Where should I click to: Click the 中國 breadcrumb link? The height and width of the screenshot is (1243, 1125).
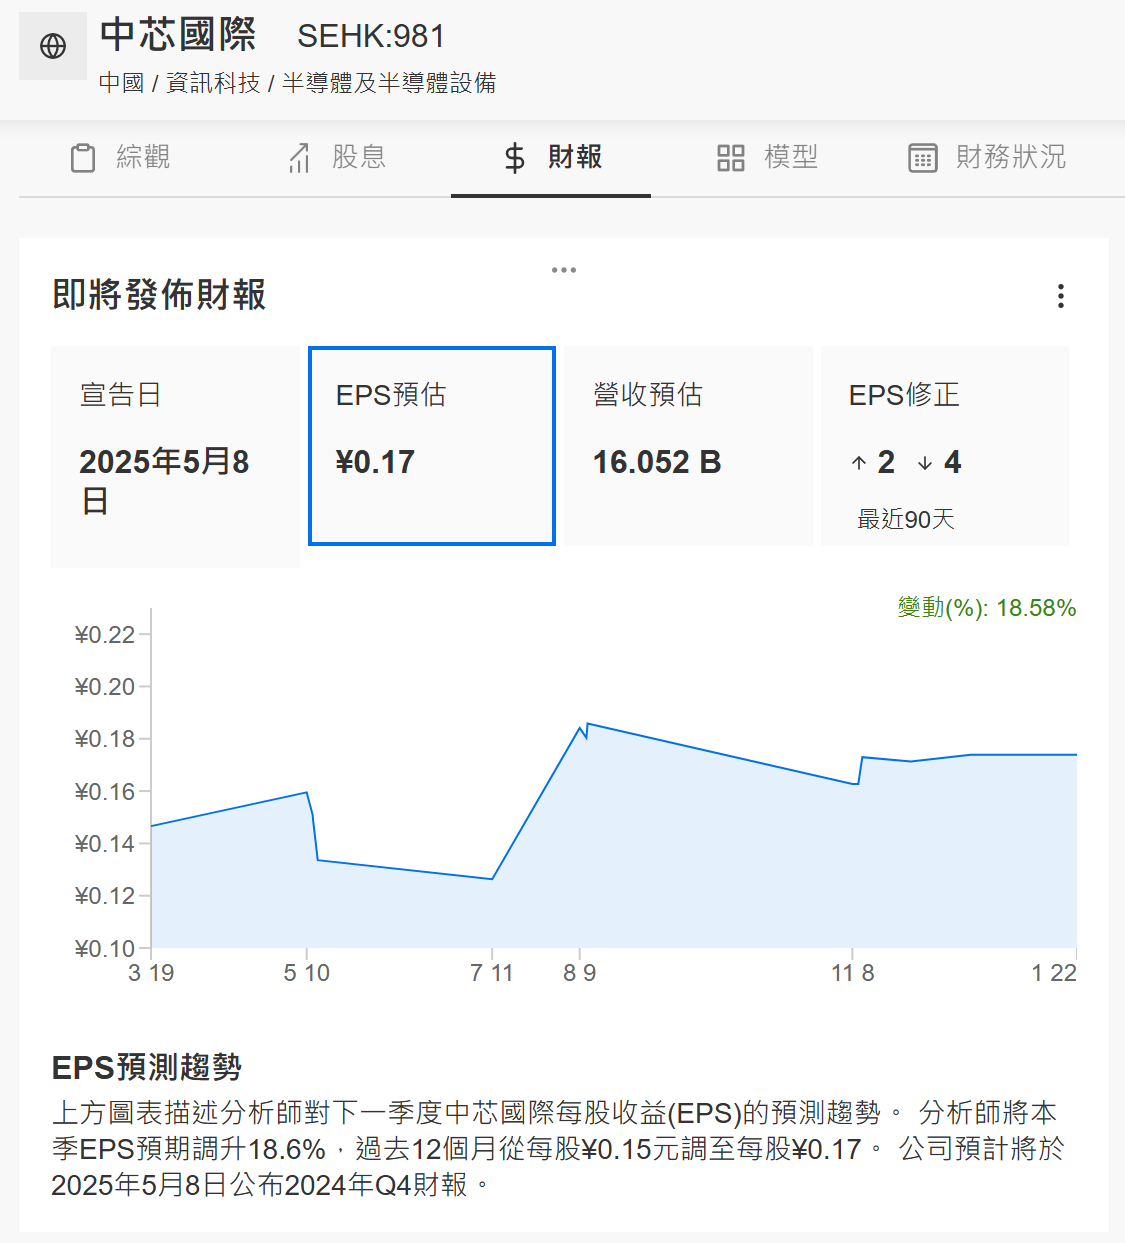122,83
